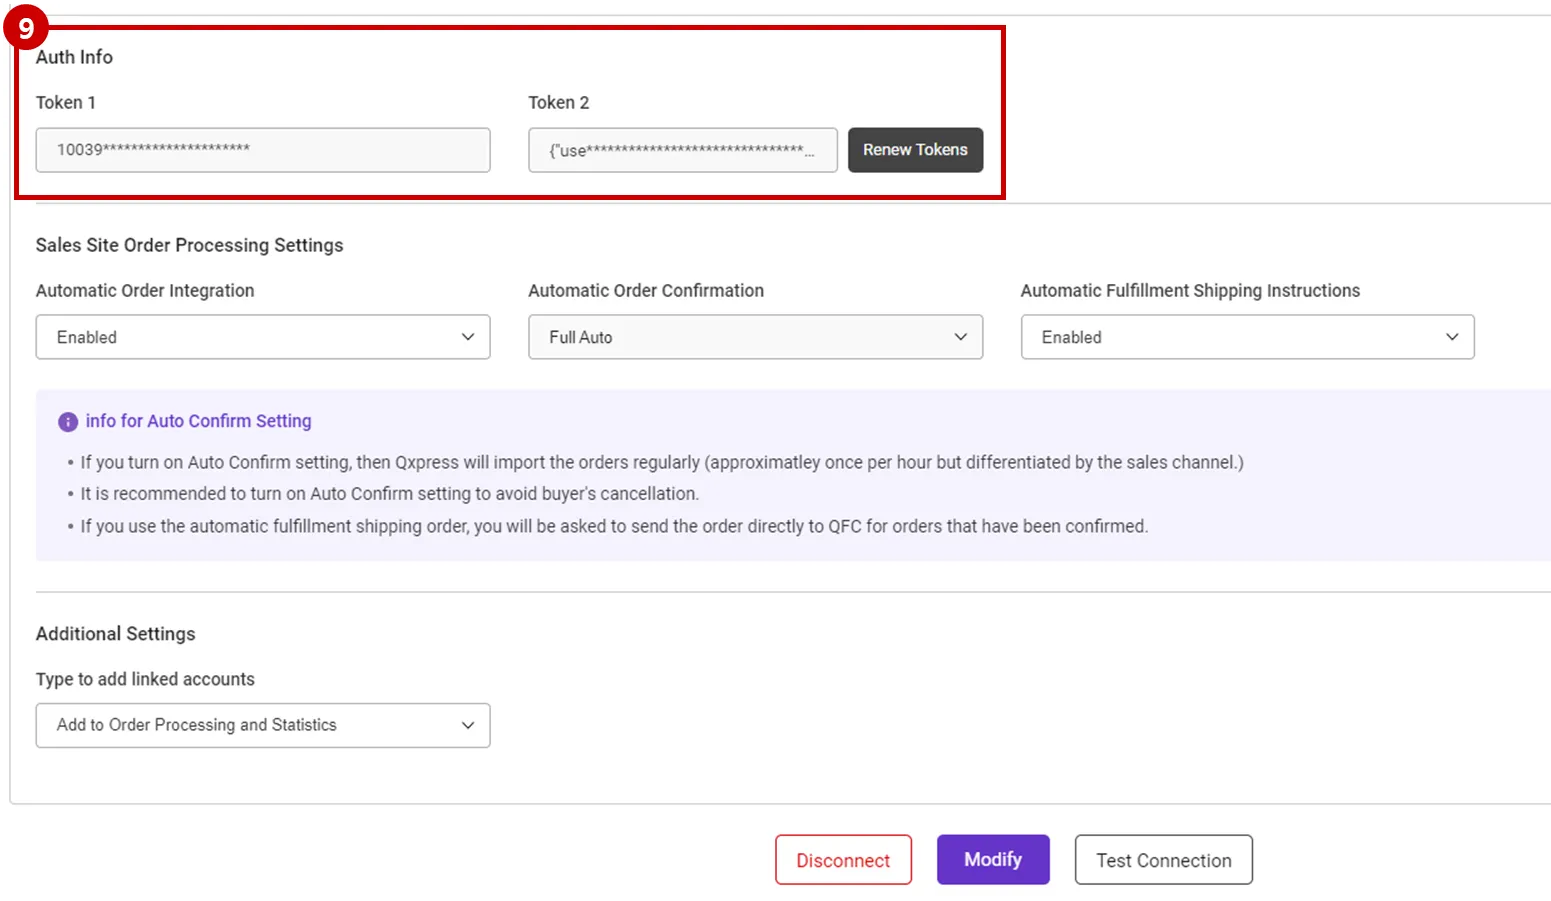Click the chevron arrow in Automatic Order Integration
1551x901 pixels.
tap(468, 337)
